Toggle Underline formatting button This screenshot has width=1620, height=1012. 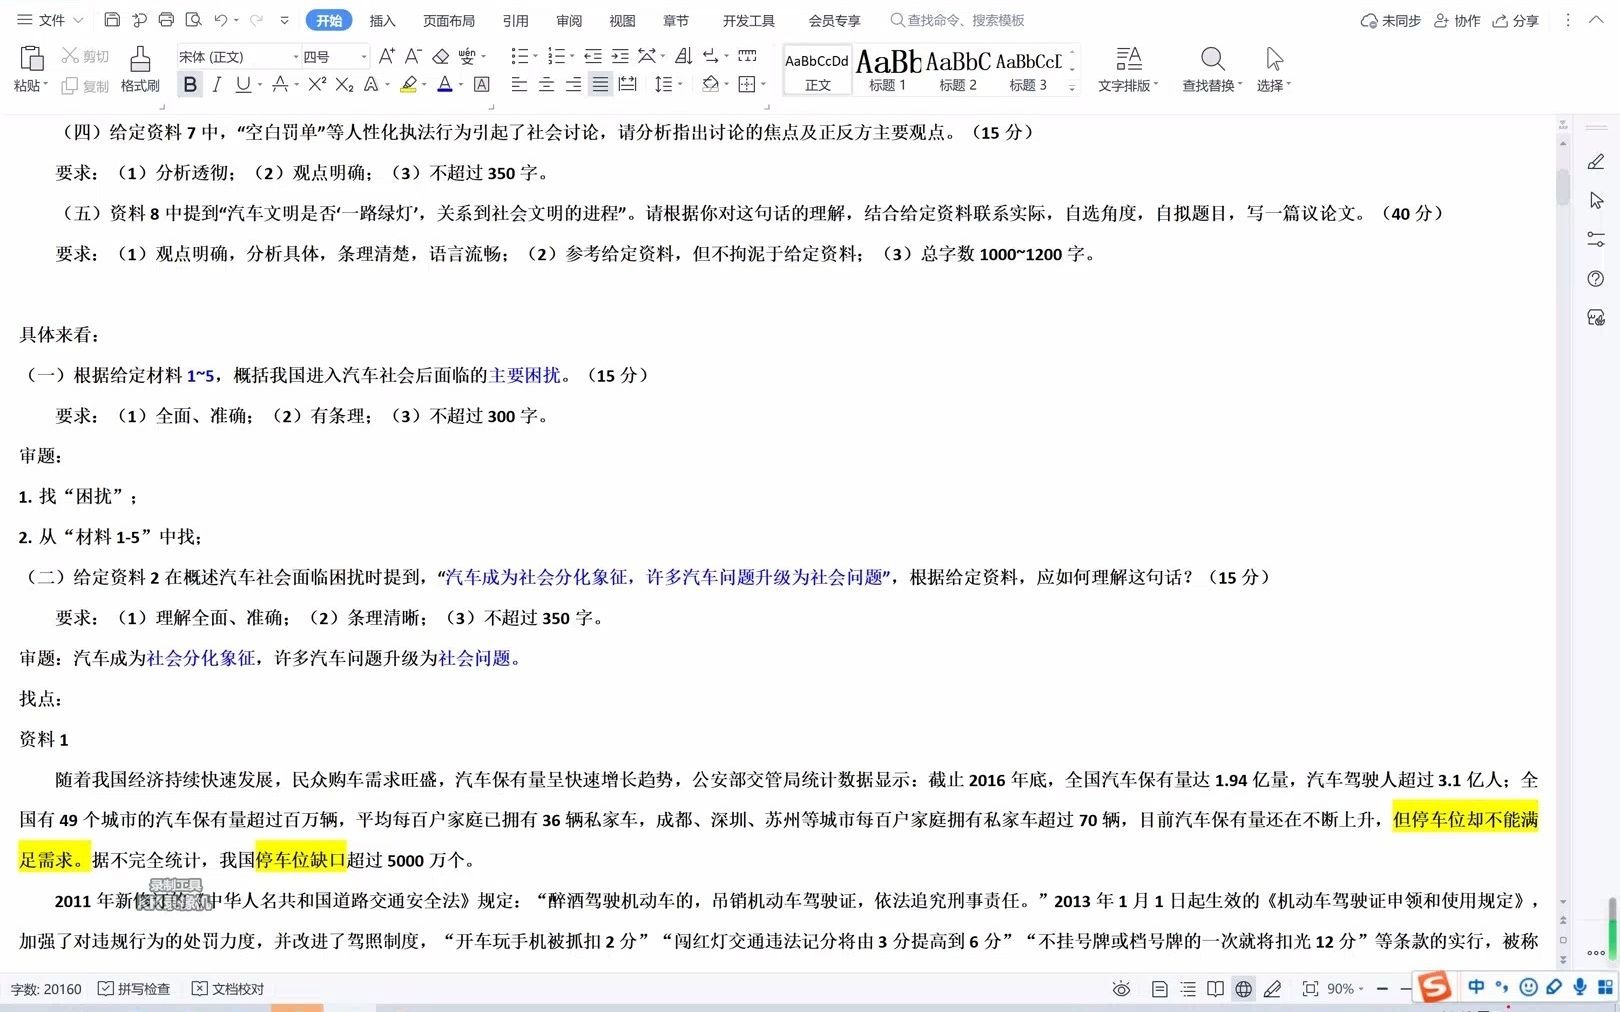coord(242,85)
